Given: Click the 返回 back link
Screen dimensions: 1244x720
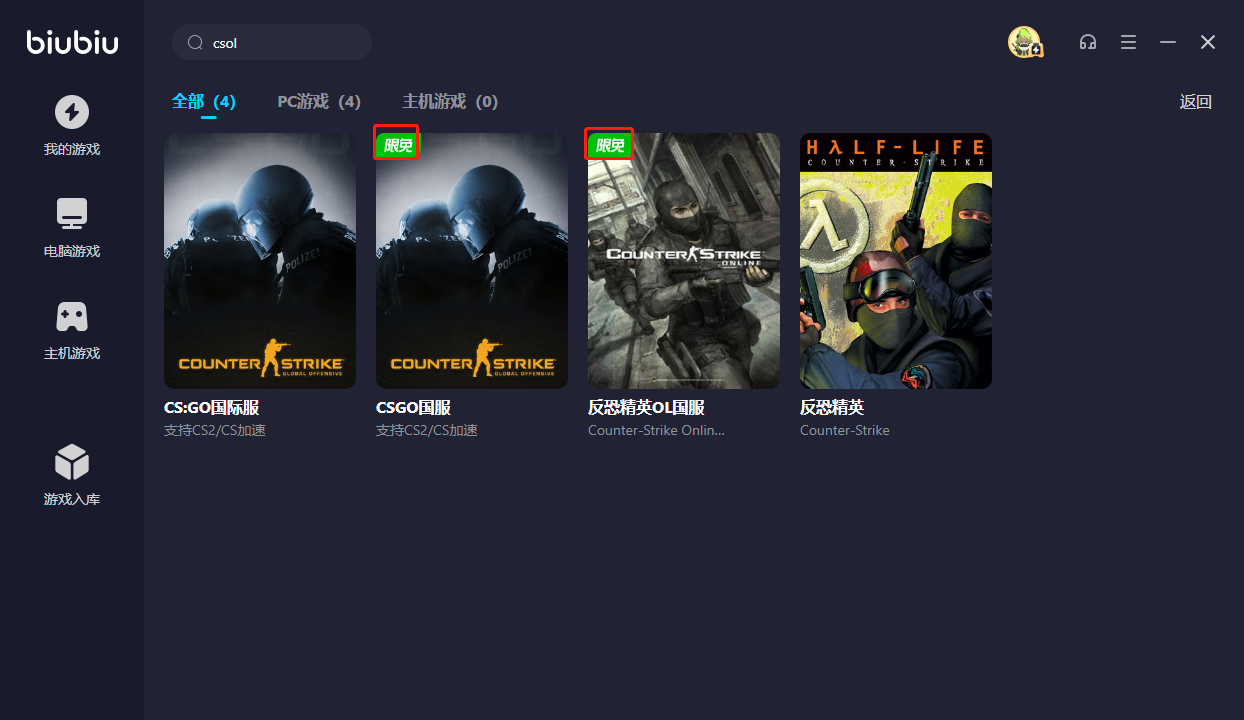Looking at the screenshot, I should tap(1195, 102).
